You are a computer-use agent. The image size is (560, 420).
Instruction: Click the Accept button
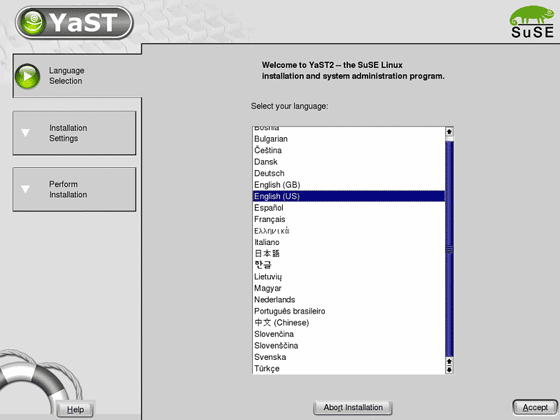[535, 408]
